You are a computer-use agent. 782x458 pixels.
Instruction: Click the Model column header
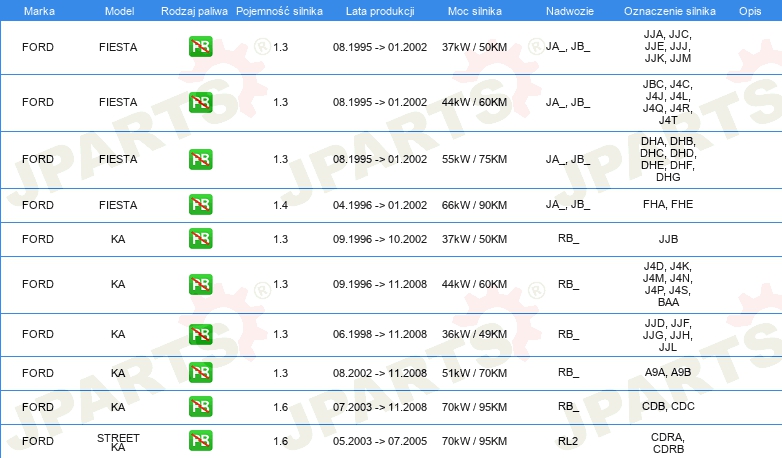119,11
